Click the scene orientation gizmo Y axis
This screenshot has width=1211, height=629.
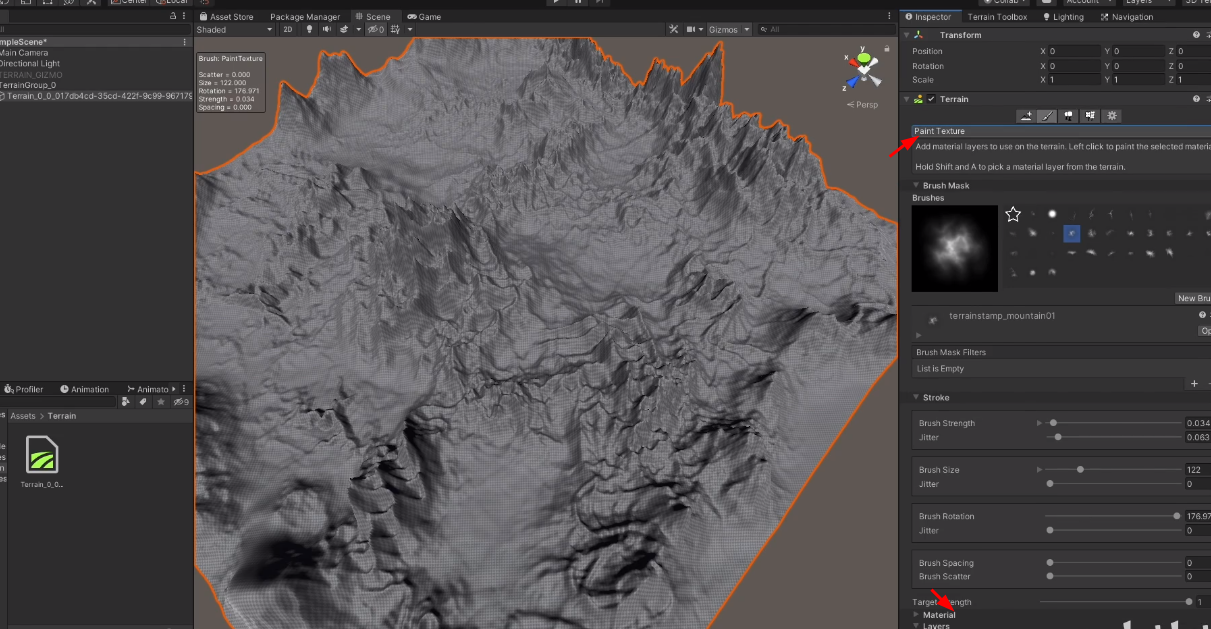(x=863, y=57)
